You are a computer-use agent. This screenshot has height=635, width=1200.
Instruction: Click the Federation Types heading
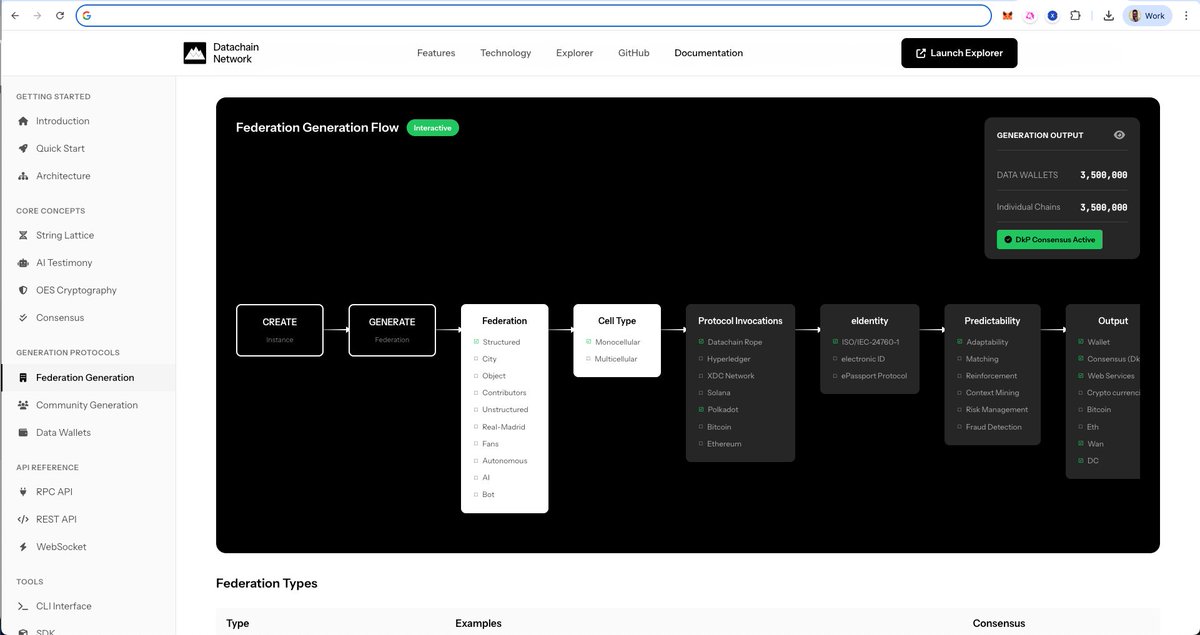click(267, 583)
